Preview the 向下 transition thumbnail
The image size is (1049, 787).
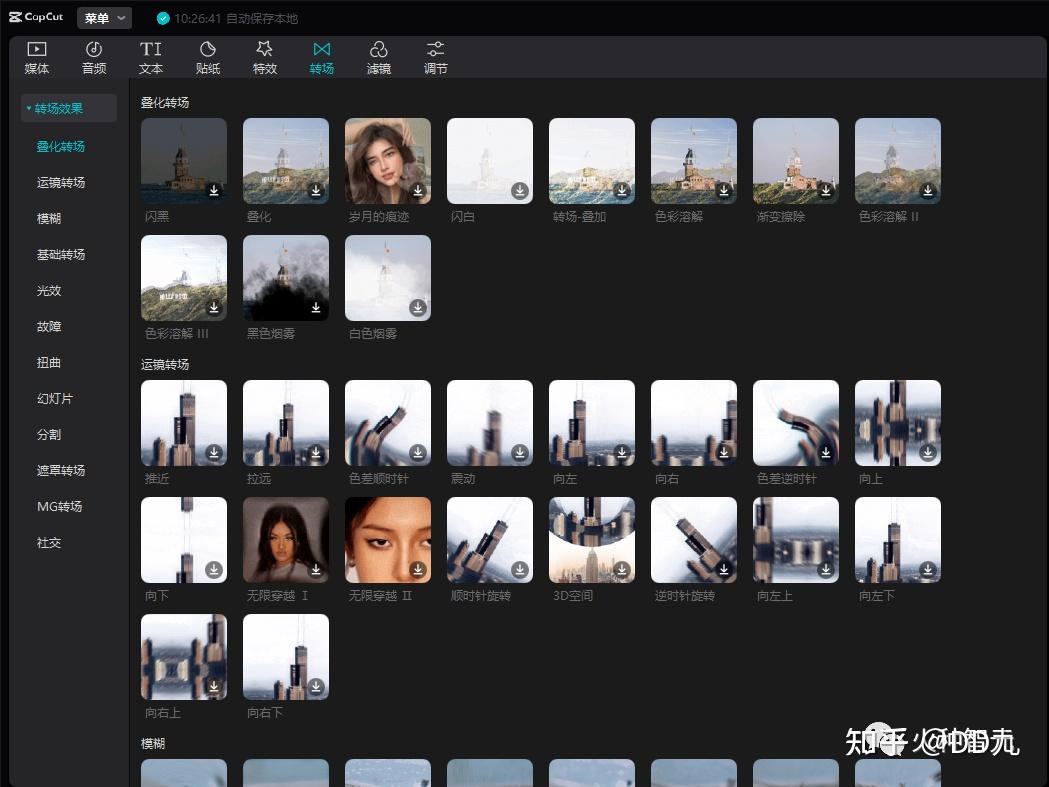(184, 540)
